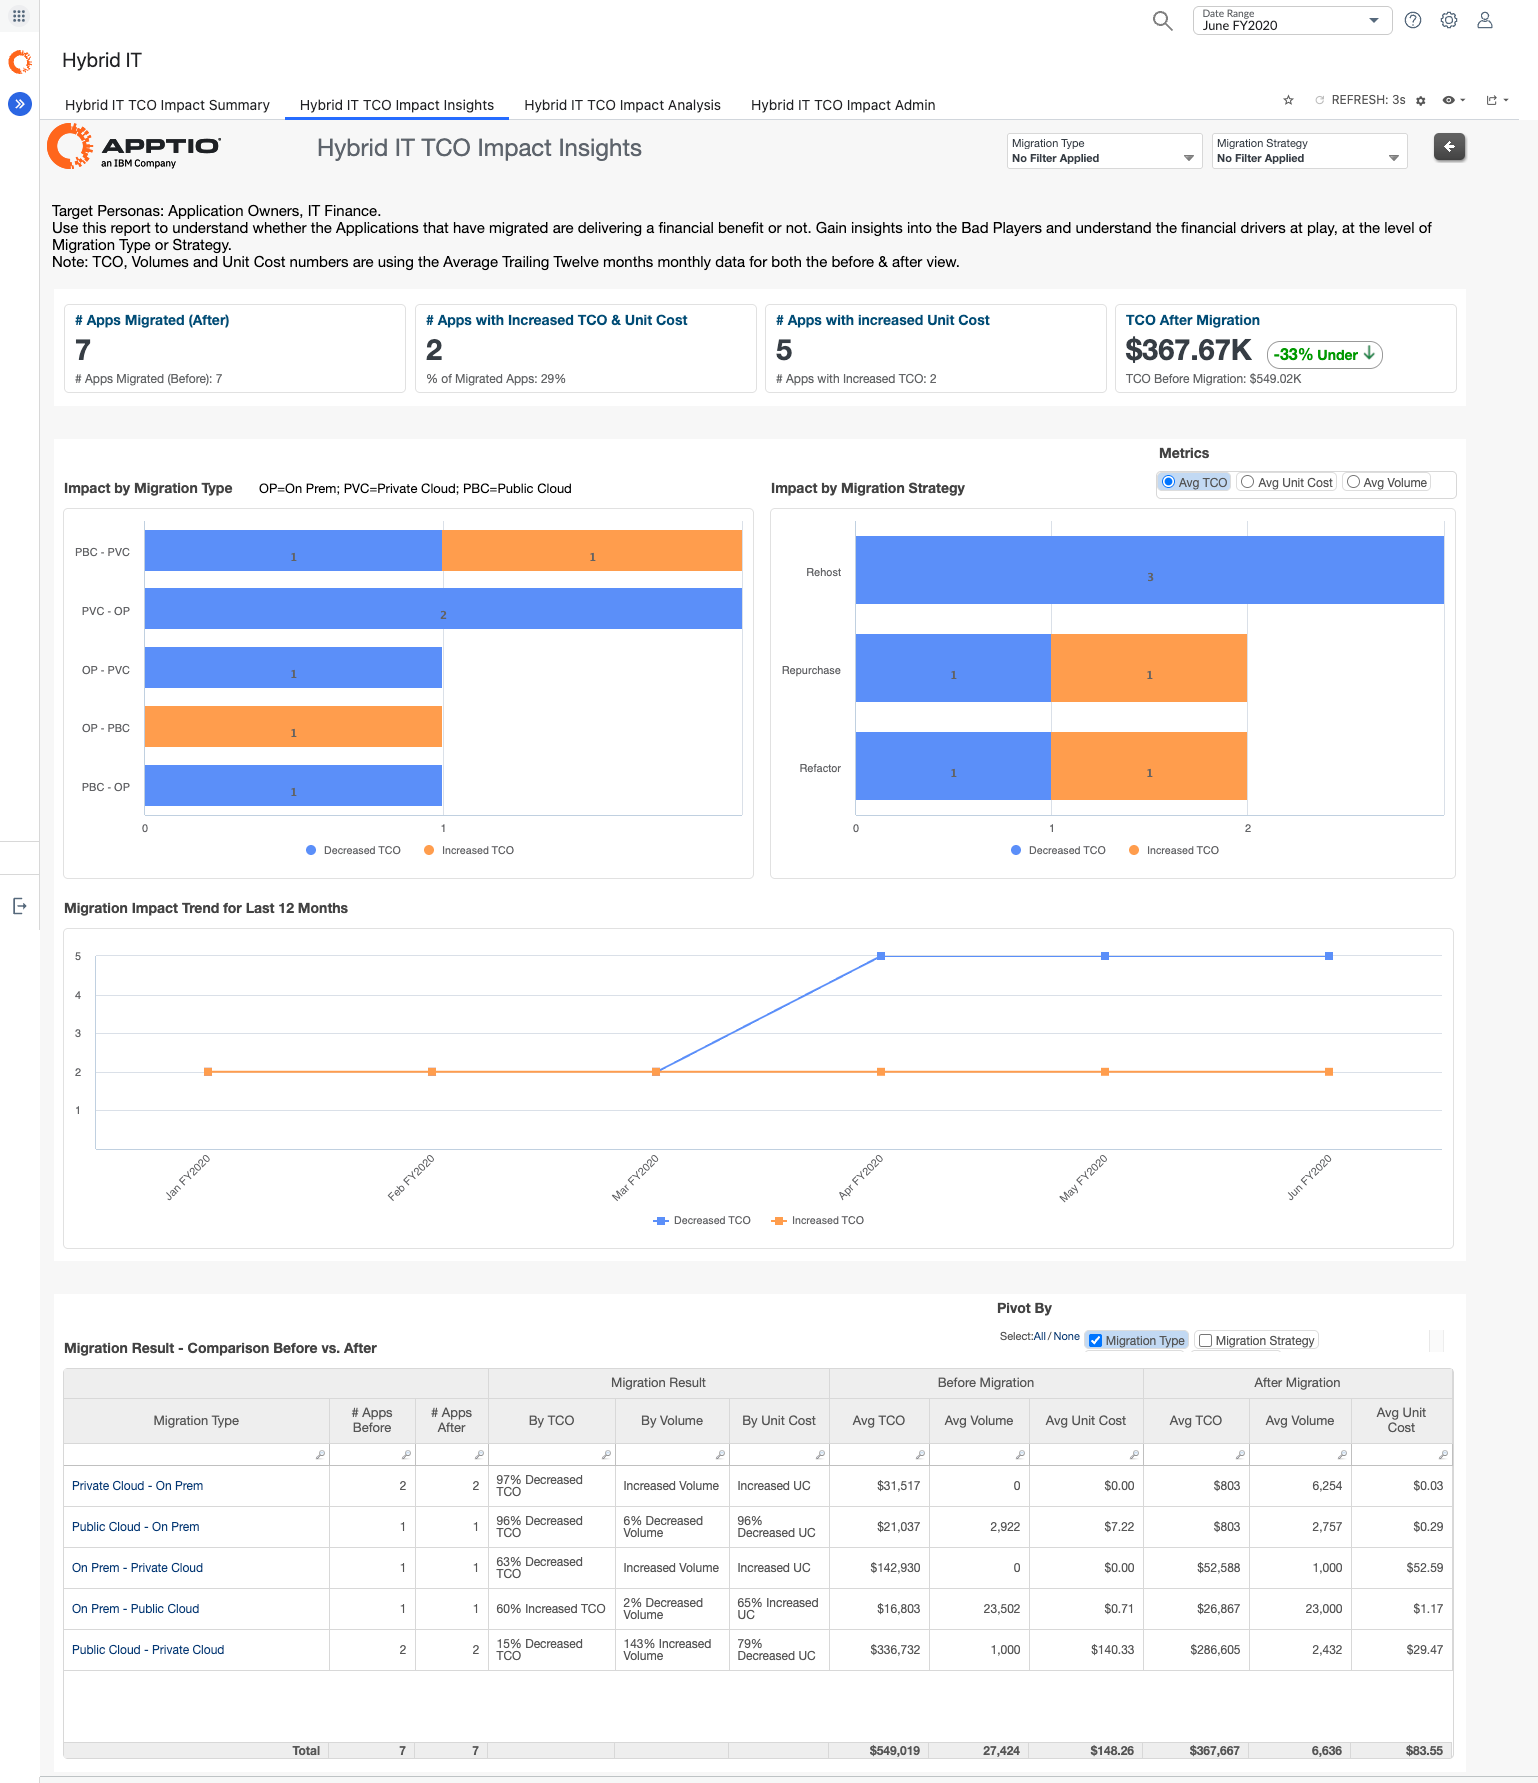Favorite this report with the star icon
The height and width of the screenshot is (1783, 1538).
(1288, 100)
